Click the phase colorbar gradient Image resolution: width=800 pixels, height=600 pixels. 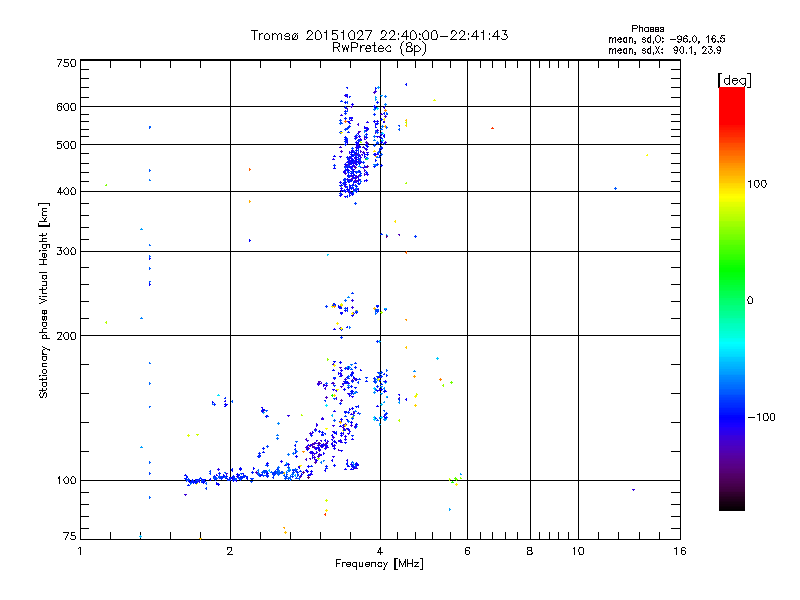click(732, 299)
